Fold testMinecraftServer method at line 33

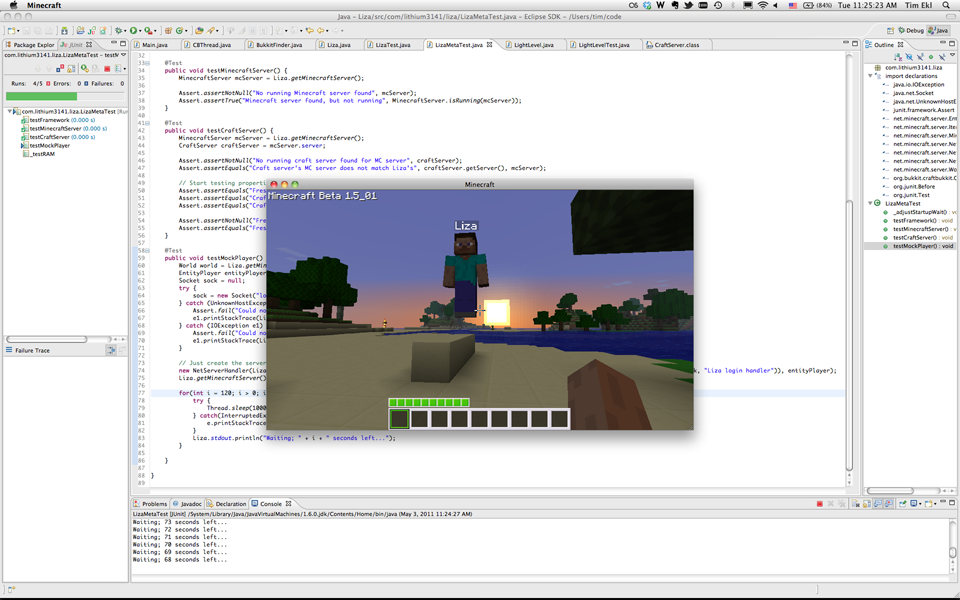pyautogui.click(x=148, y=63)
